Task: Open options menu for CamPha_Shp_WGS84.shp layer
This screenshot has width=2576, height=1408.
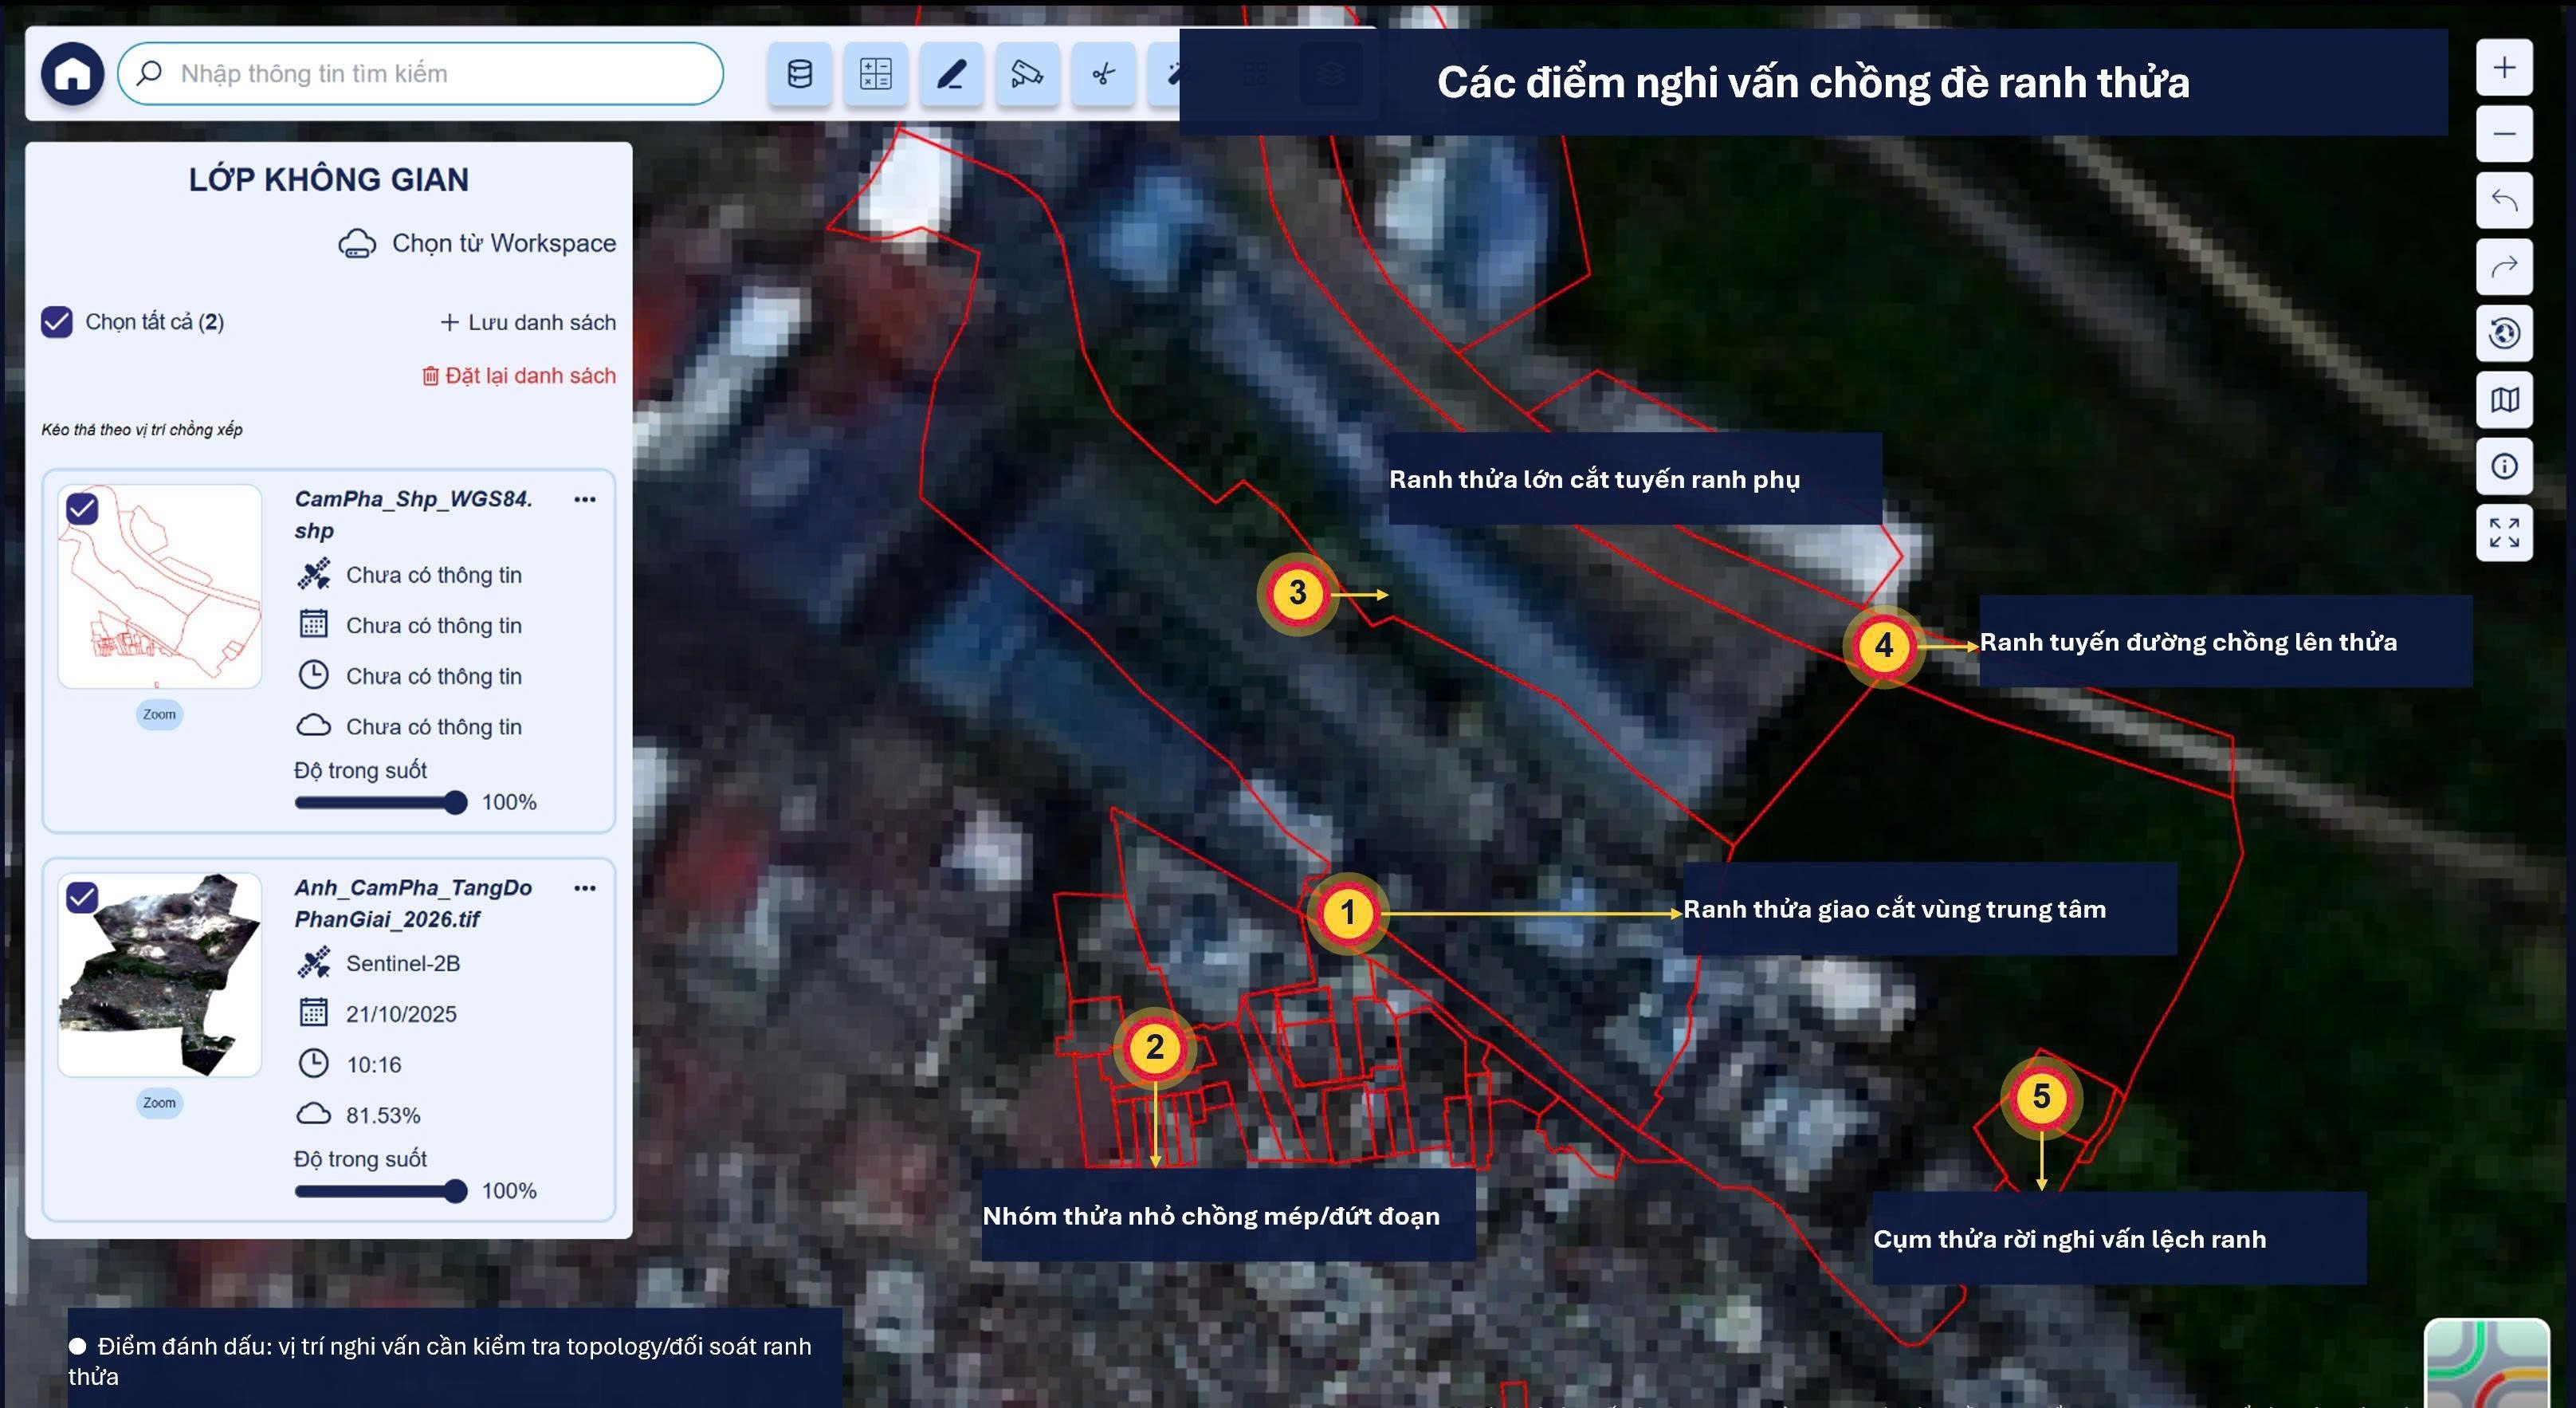Action: 585,499
